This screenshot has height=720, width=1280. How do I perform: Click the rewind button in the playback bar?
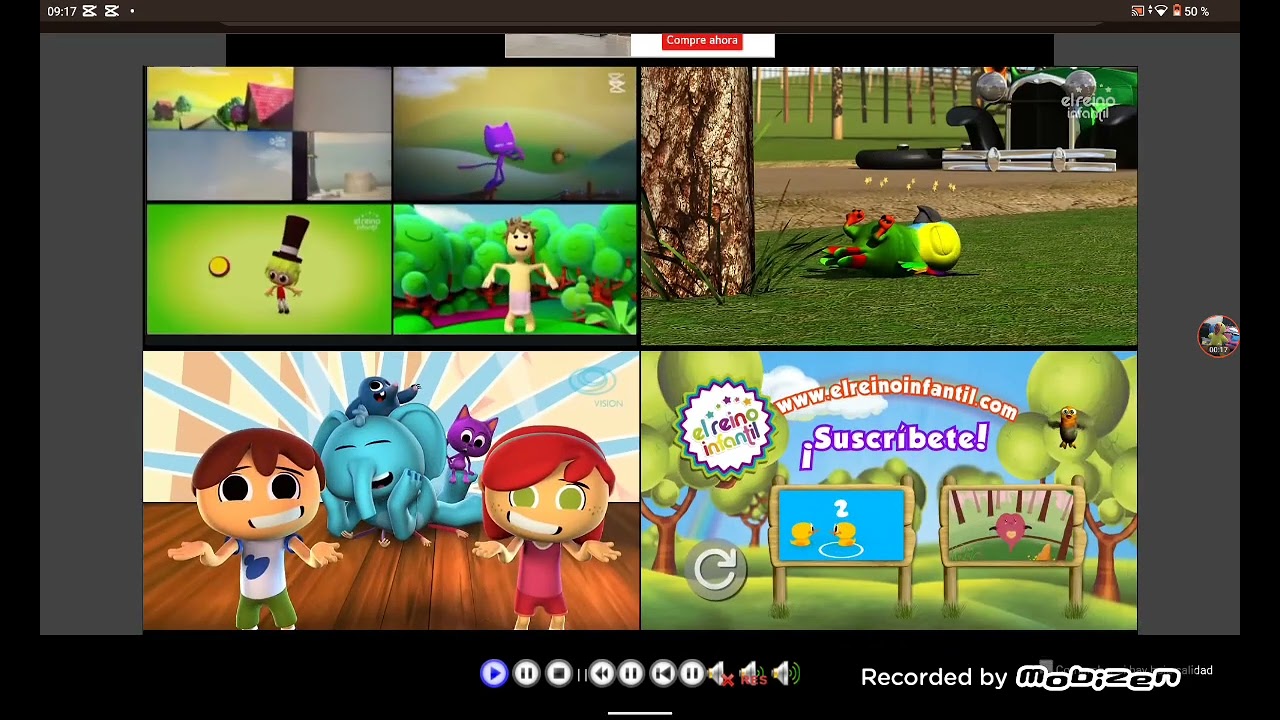pyautogui.click(x=601, y=674)
